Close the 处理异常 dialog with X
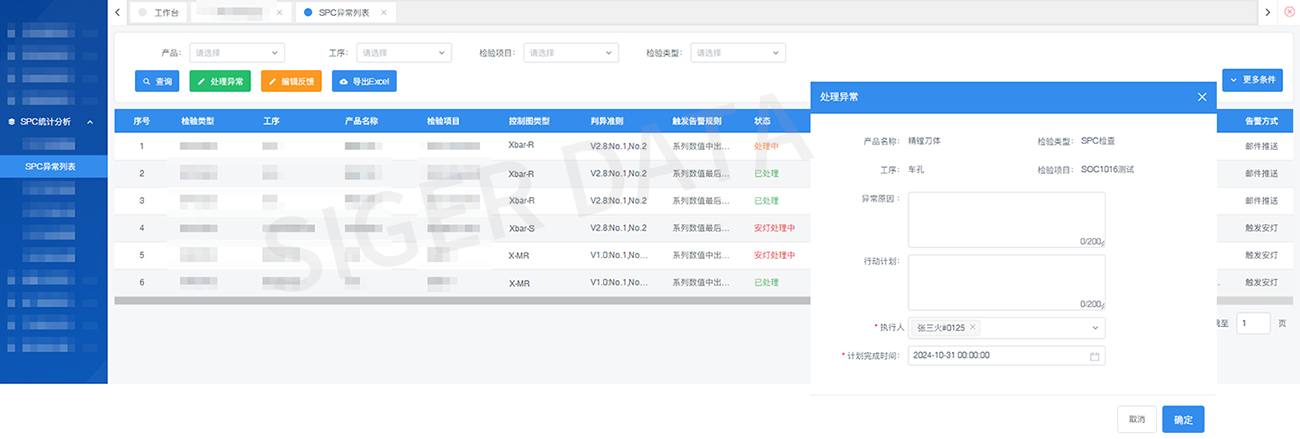This screenshot has height=439, width=1300. (1202, 97)
